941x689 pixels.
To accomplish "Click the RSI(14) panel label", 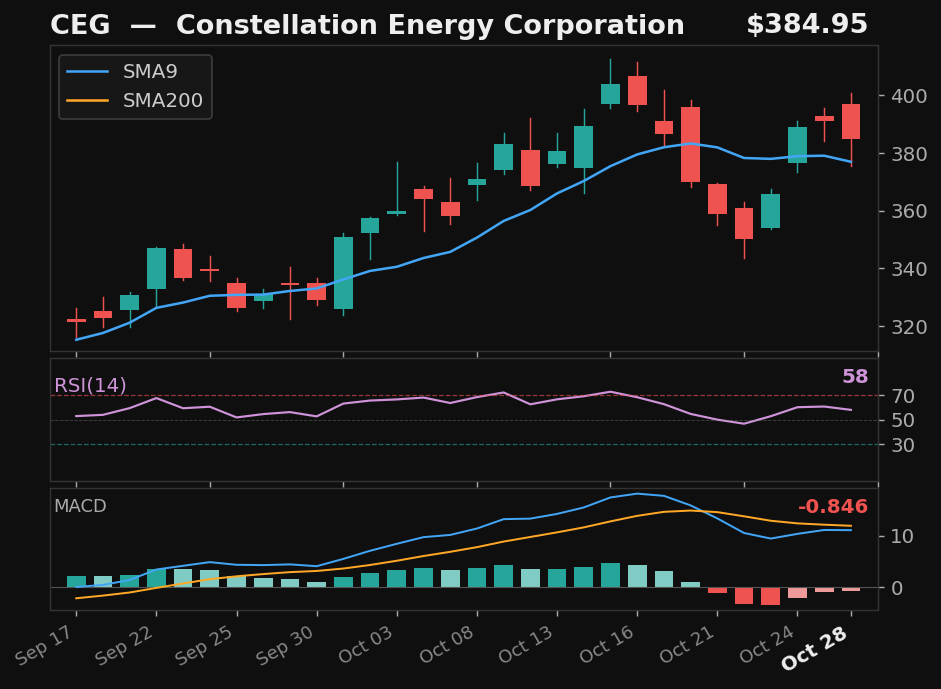I will 90,385.
